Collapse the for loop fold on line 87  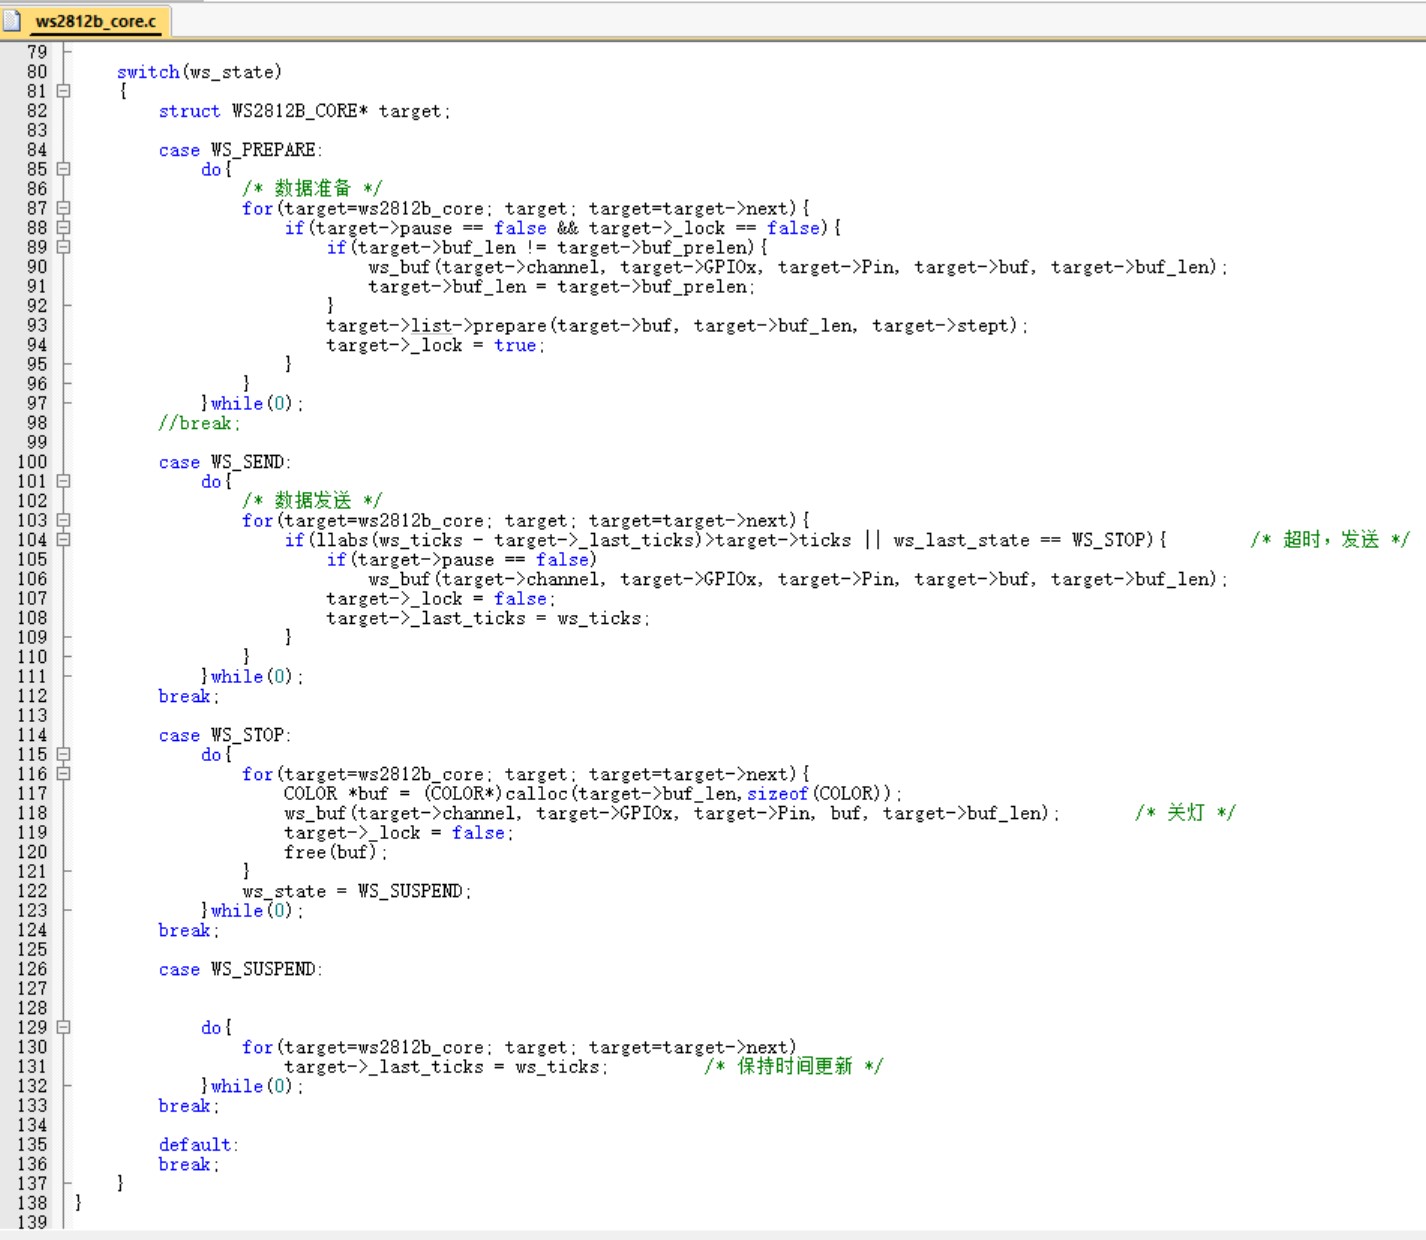click(64, 208)
